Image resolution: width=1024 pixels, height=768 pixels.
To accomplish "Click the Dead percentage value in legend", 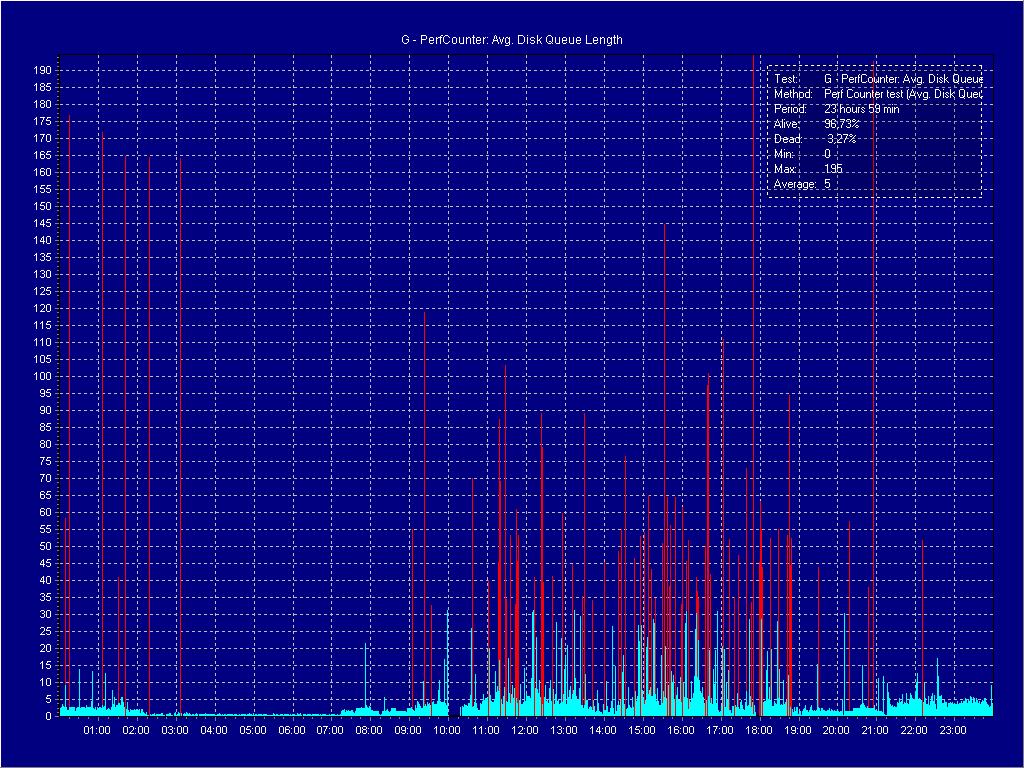I will (x=841, y=139).
